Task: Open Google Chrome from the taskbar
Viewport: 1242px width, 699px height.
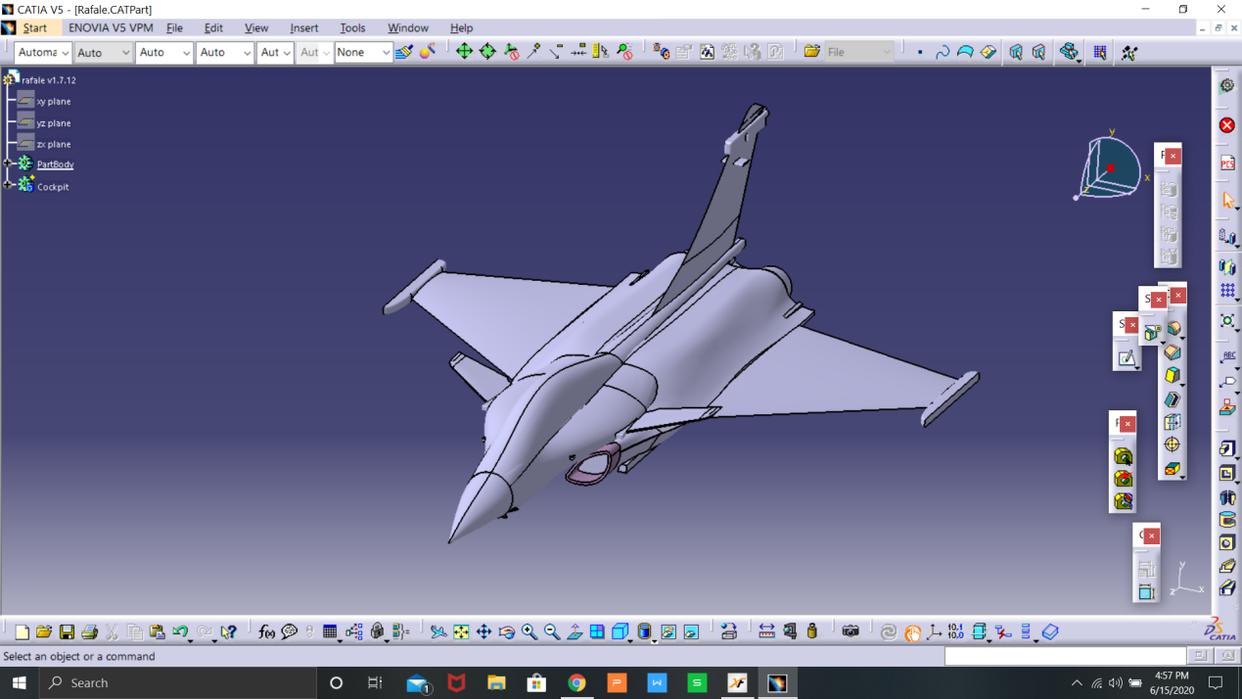Action: tap(577, 683)
